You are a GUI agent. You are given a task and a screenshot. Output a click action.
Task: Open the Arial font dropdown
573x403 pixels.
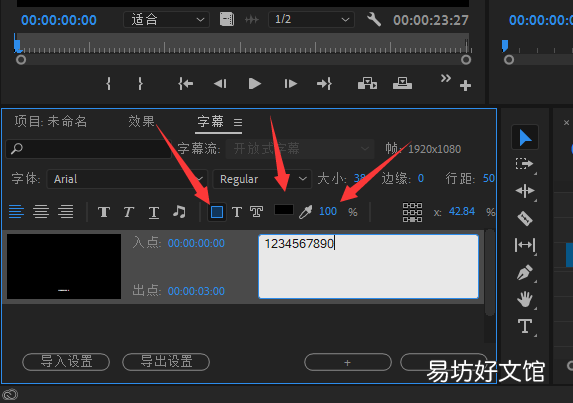pos(127,179)
